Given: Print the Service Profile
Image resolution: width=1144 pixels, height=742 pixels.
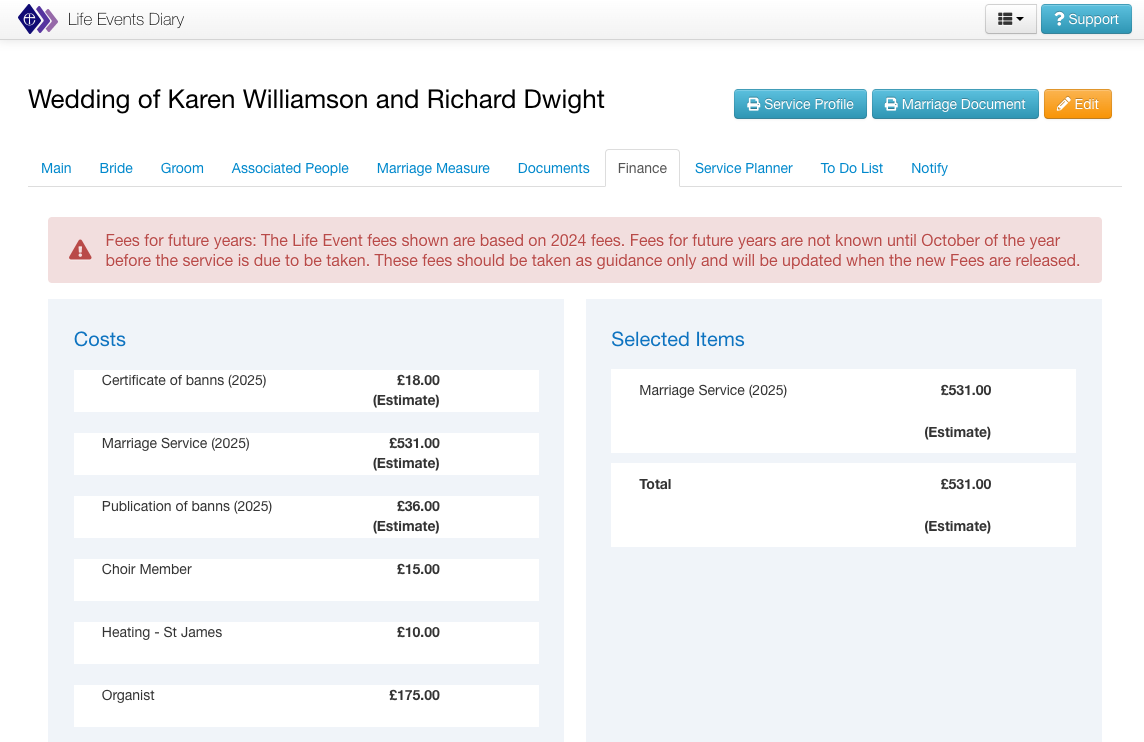Looking at the screenshot, I should pyautogui.click(x=800, y=104).
